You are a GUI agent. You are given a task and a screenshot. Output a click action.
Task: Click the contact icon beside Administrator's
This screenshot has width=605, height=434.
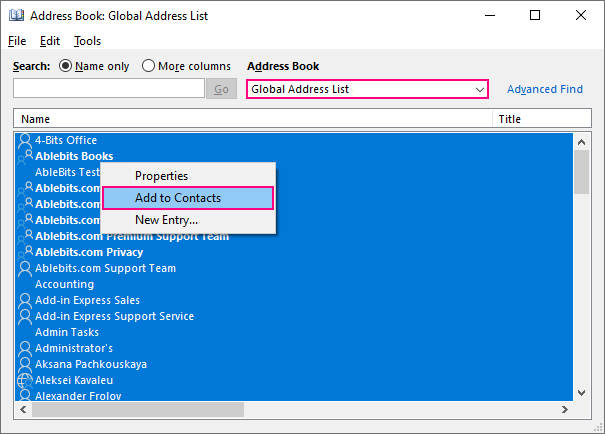pos(25,348)
